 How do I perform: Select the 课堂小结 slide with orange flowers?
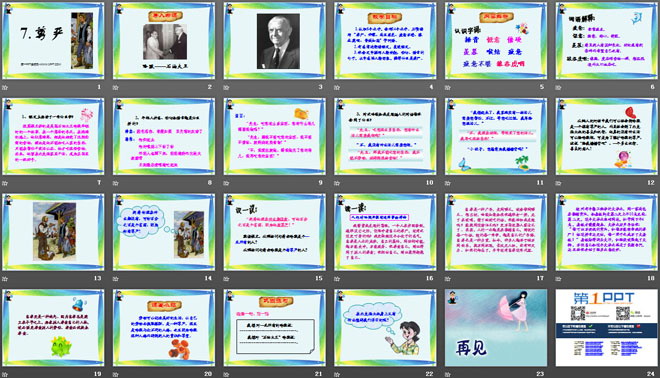(x=164, y=327)
